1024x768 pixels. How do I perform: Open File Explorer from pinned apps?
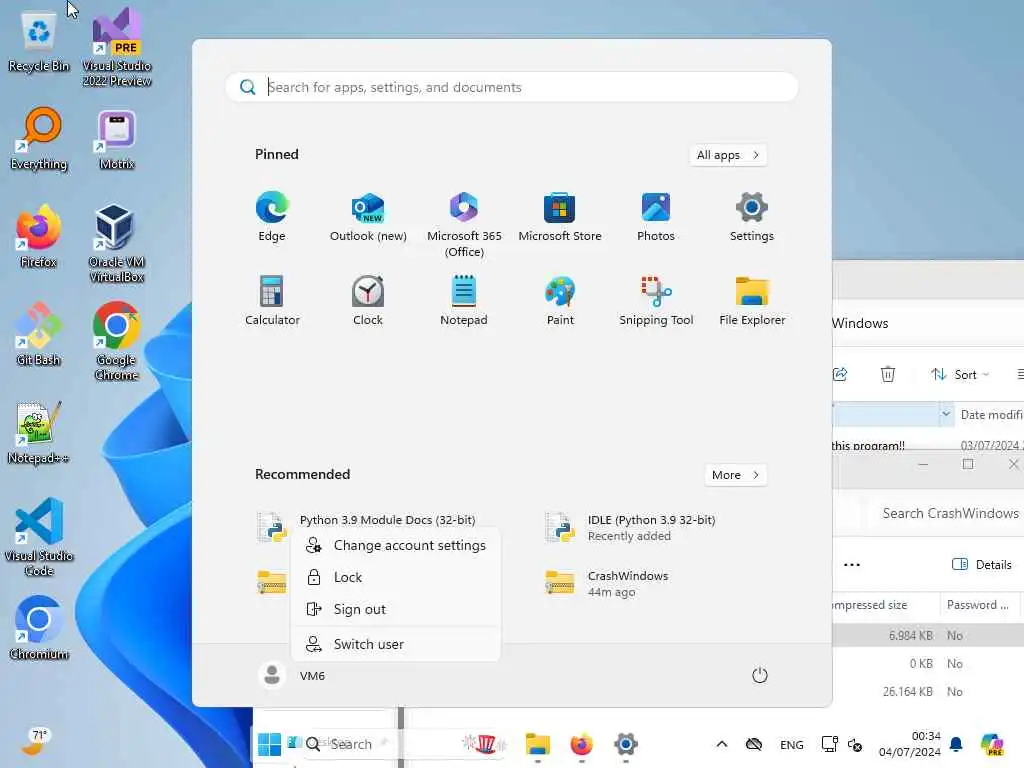[752, 300]
